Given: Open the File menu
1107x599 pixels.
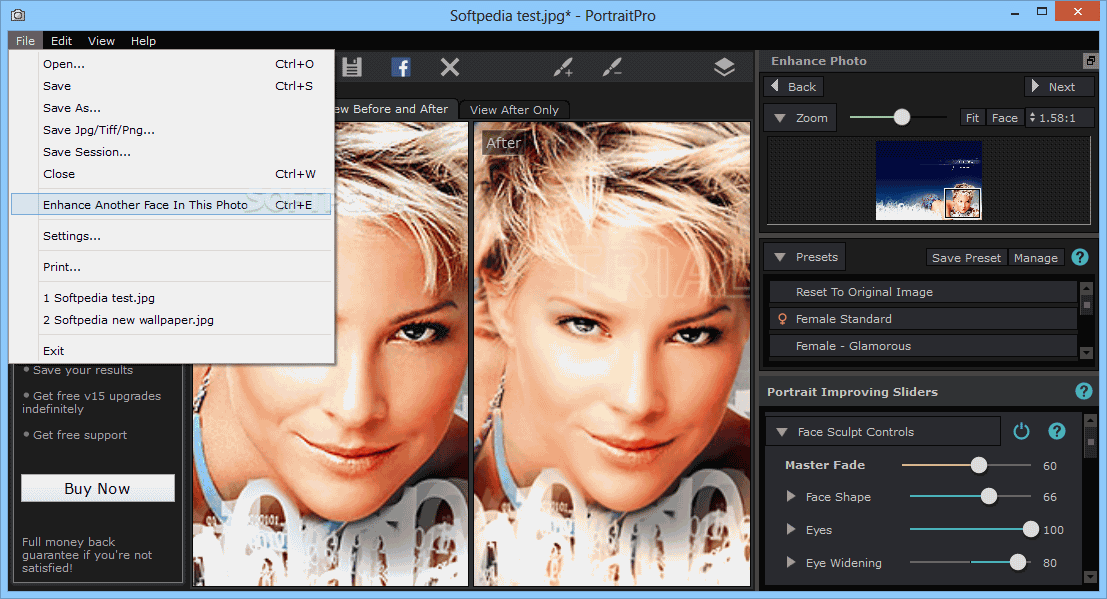Looking at the screenshot, I should click(x=25, y=41).
